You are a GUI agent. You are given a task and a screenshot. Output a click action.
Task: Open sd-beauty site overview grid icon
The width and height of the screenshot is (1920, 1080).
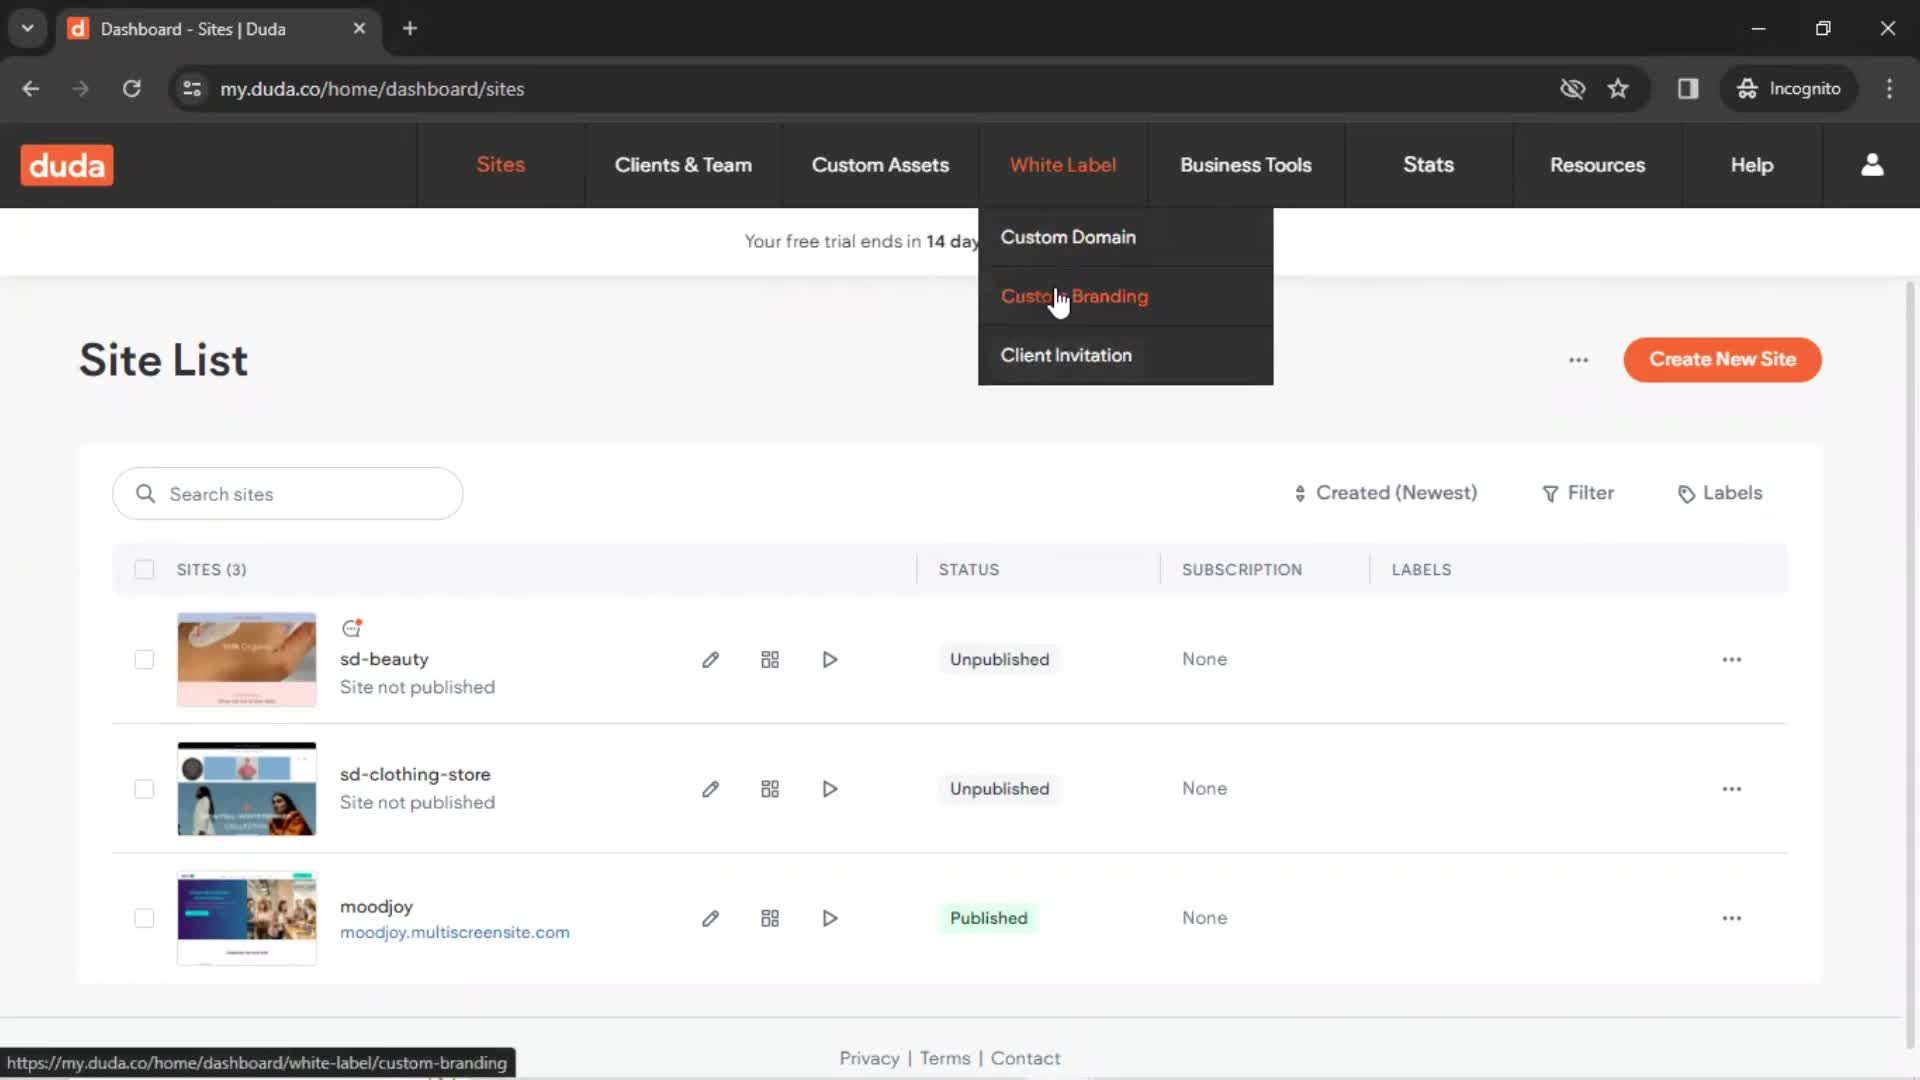(770, 660)
